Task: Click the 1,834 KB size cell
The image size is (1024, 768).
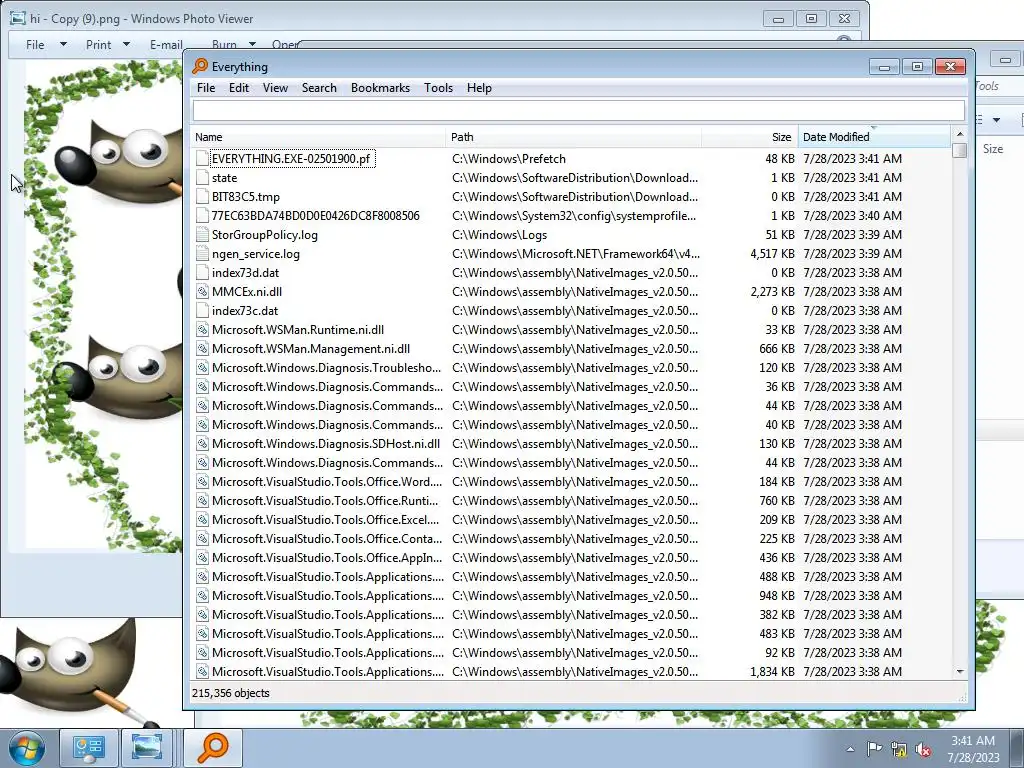Action: coord(772,671)
